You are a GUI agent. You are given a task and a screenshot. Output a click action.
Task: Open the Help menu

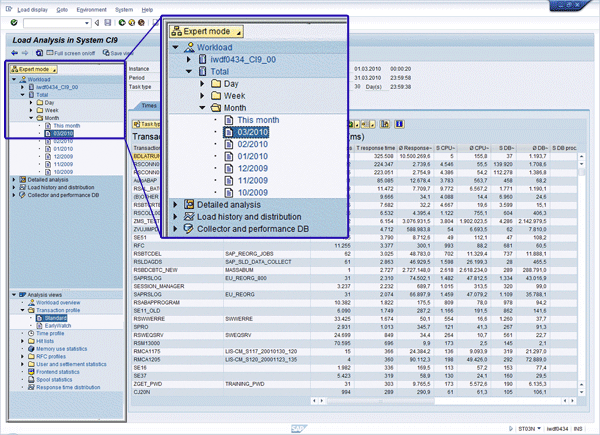(x=147, y=10)
